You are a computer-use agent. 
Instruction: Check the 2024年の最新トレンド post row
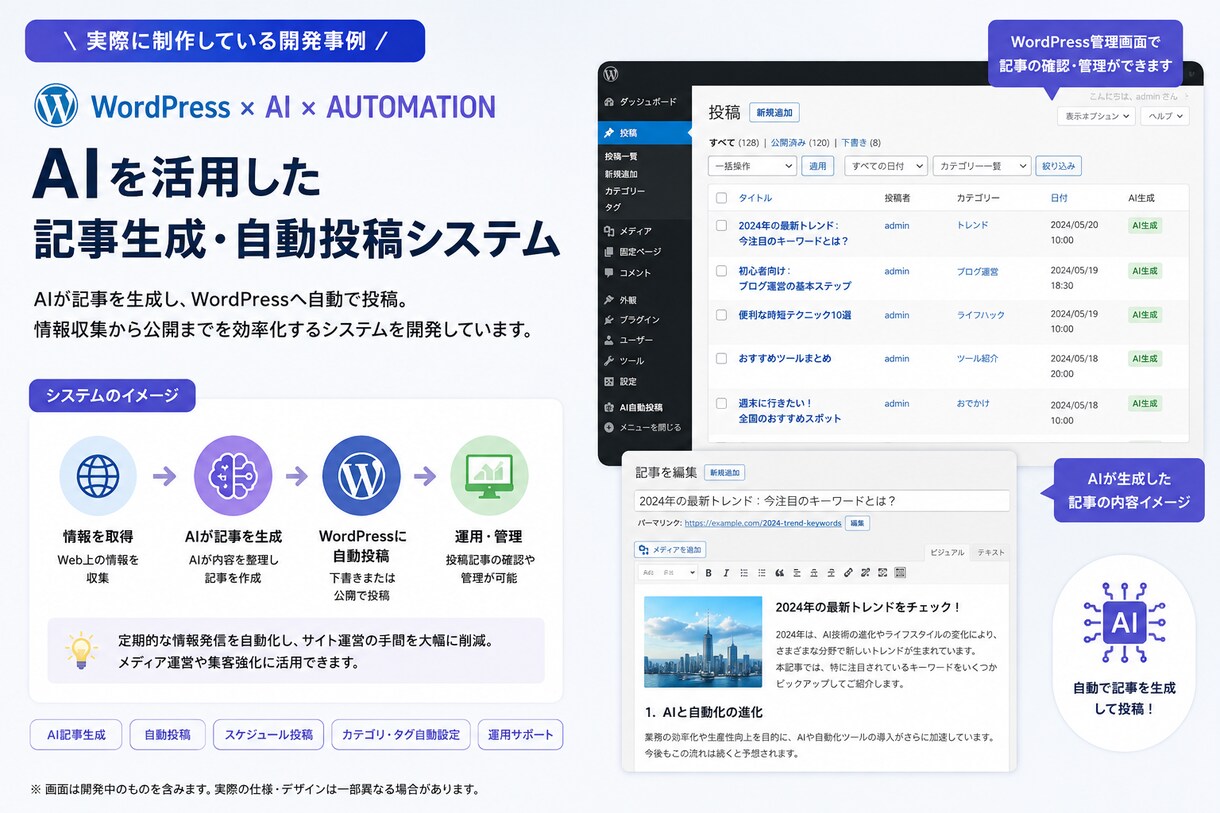[x=722, y=226]
